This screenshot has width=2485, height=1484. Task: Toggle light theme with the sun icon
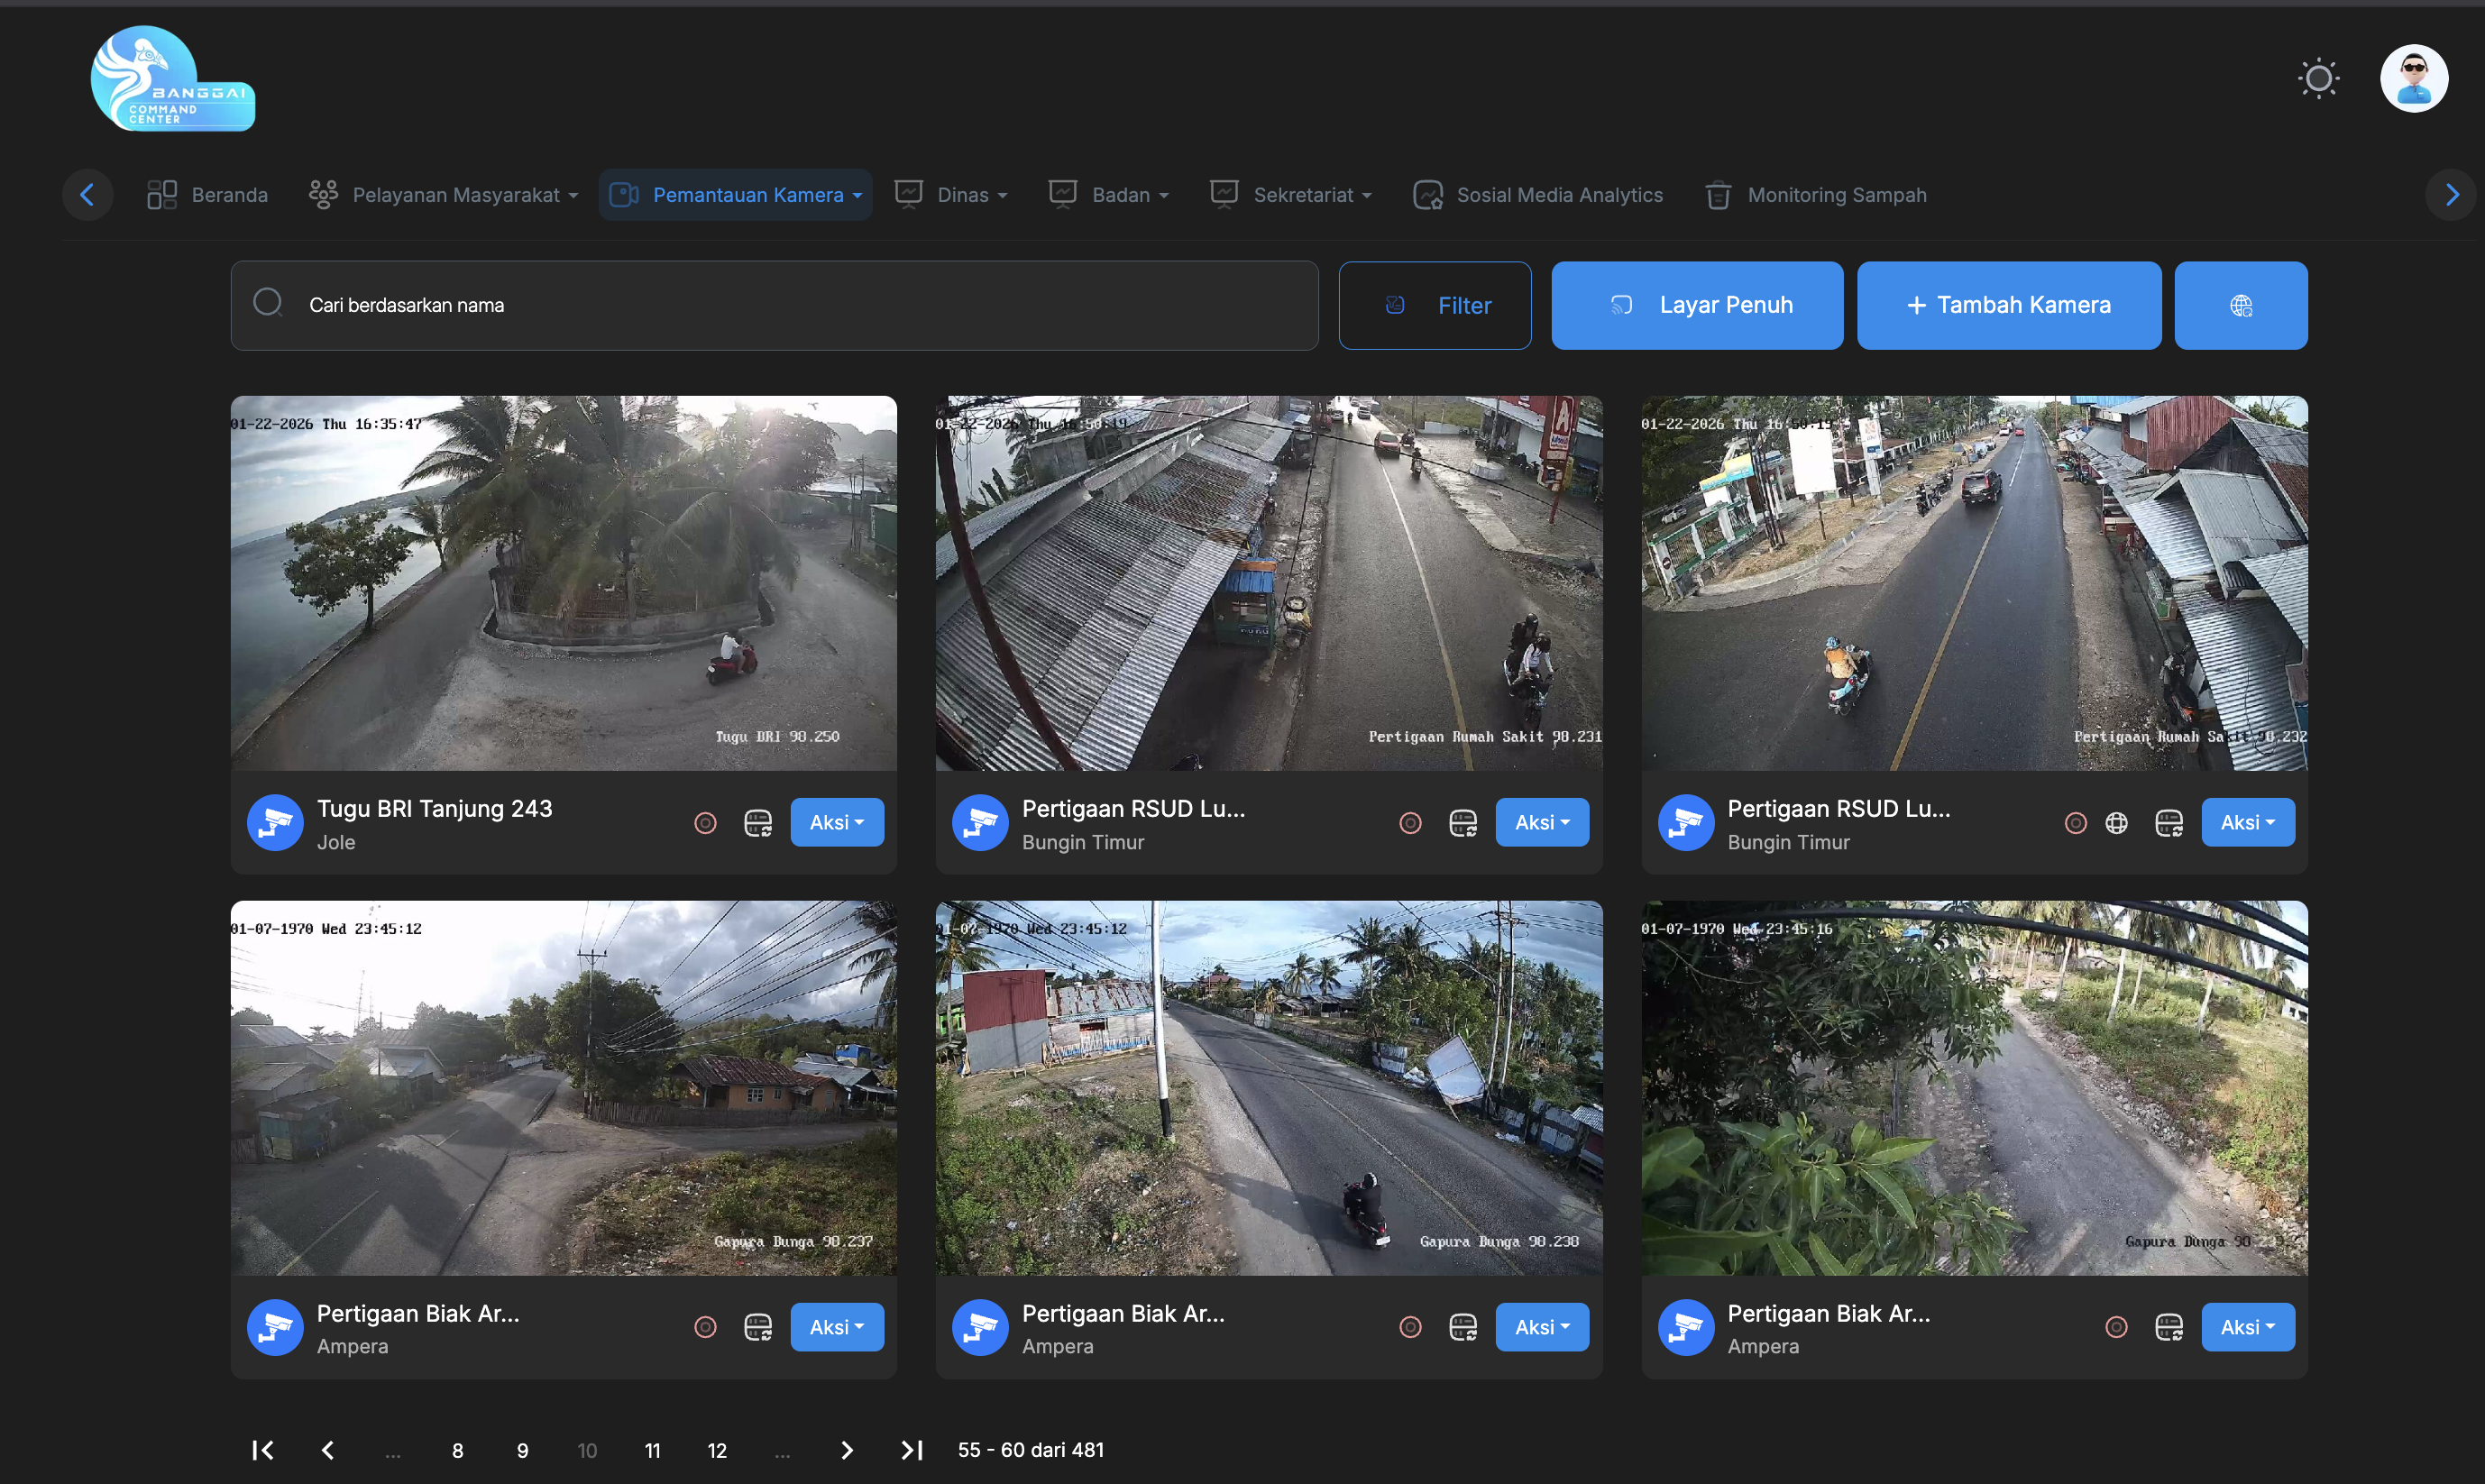[2318, 78]
